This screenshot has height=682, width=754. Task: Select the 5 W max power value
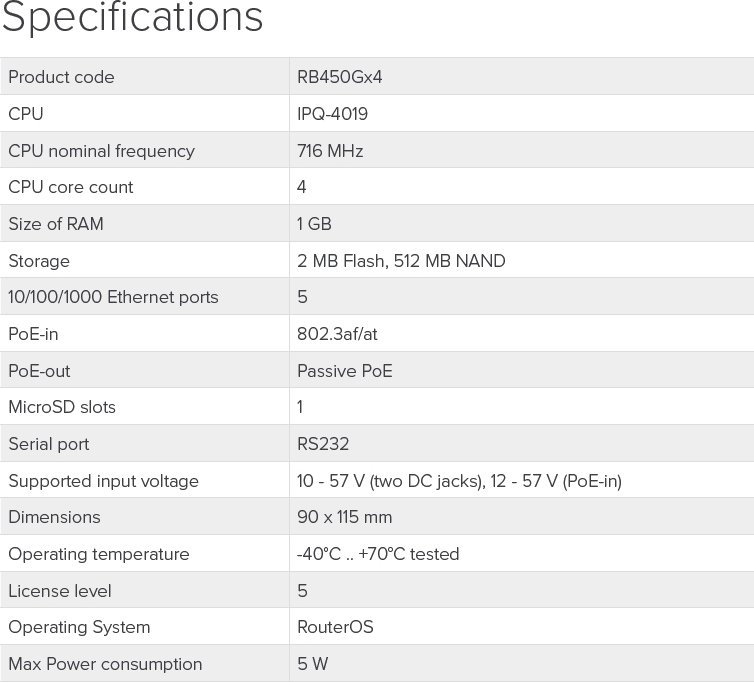[x=313, y=664]
